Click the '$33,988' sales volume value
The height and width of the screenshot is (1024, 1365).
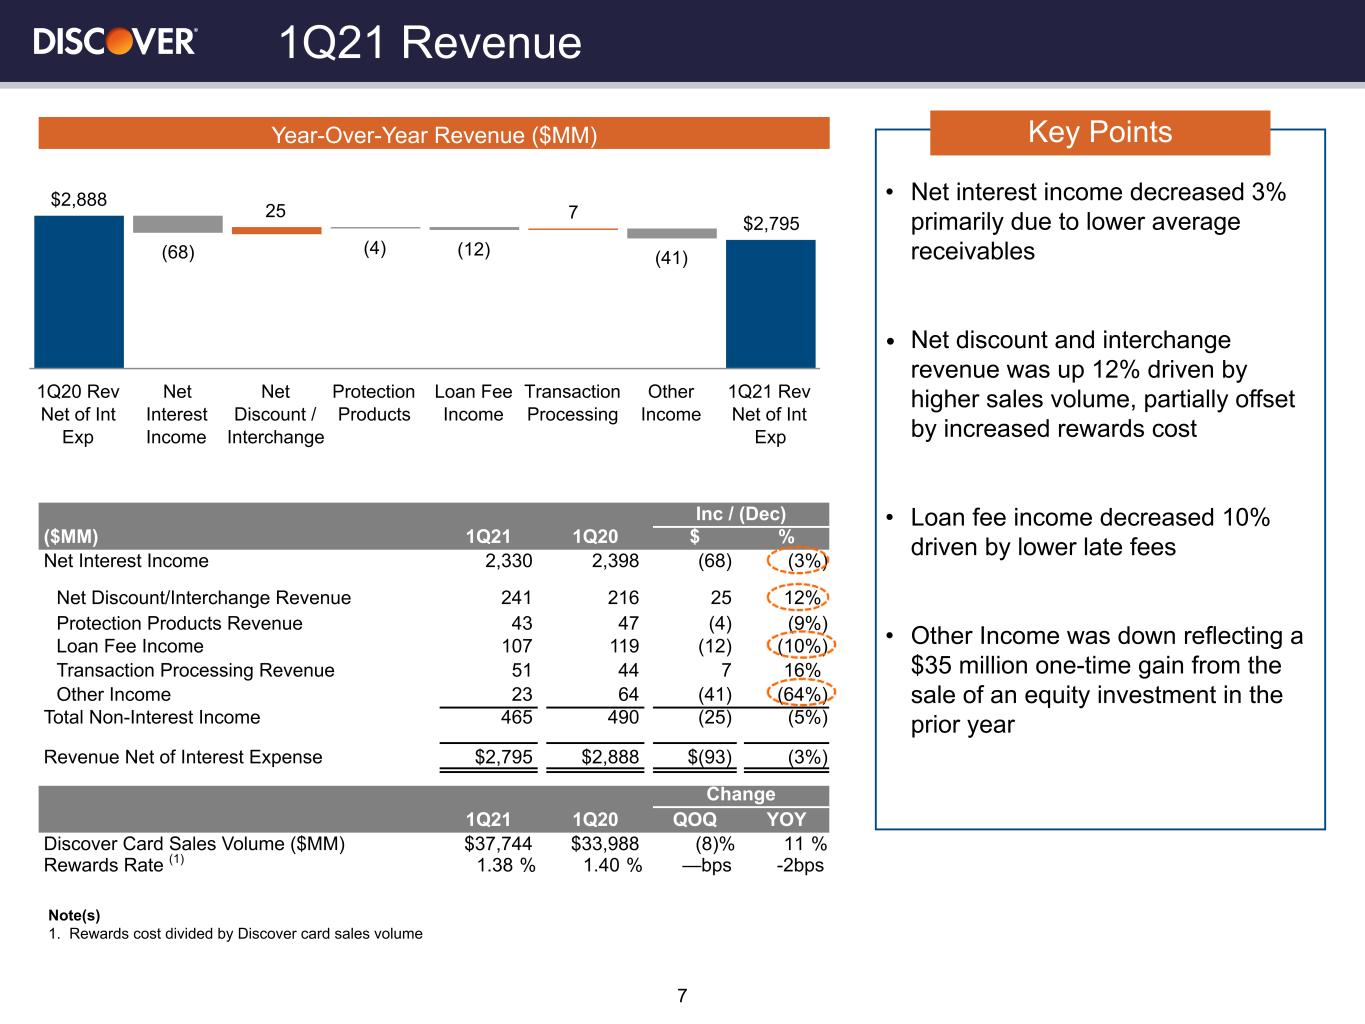605,844
